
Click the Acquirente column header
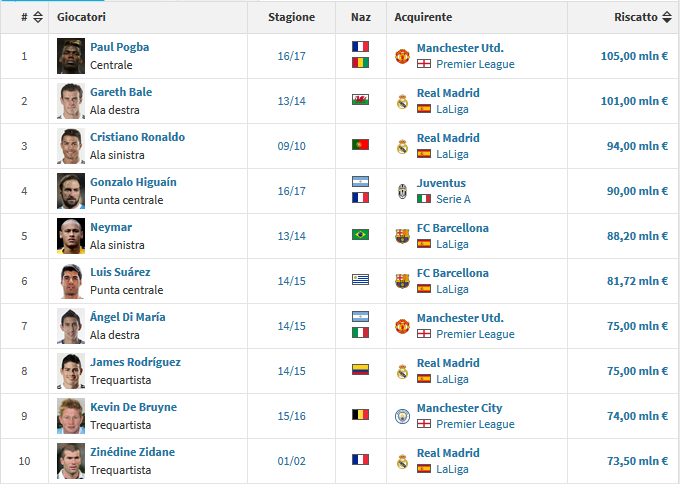pos(423,17)
